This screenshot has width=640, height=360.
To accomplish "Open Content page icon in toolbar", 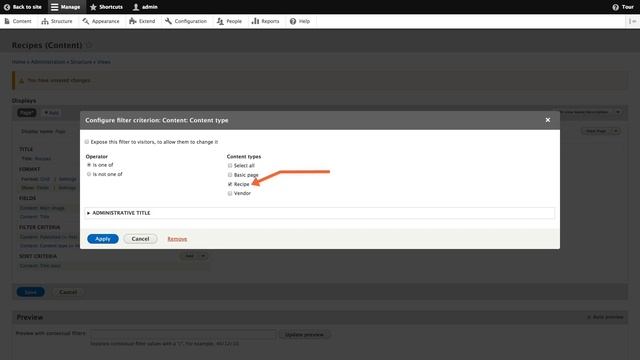I will coord(7,21).
